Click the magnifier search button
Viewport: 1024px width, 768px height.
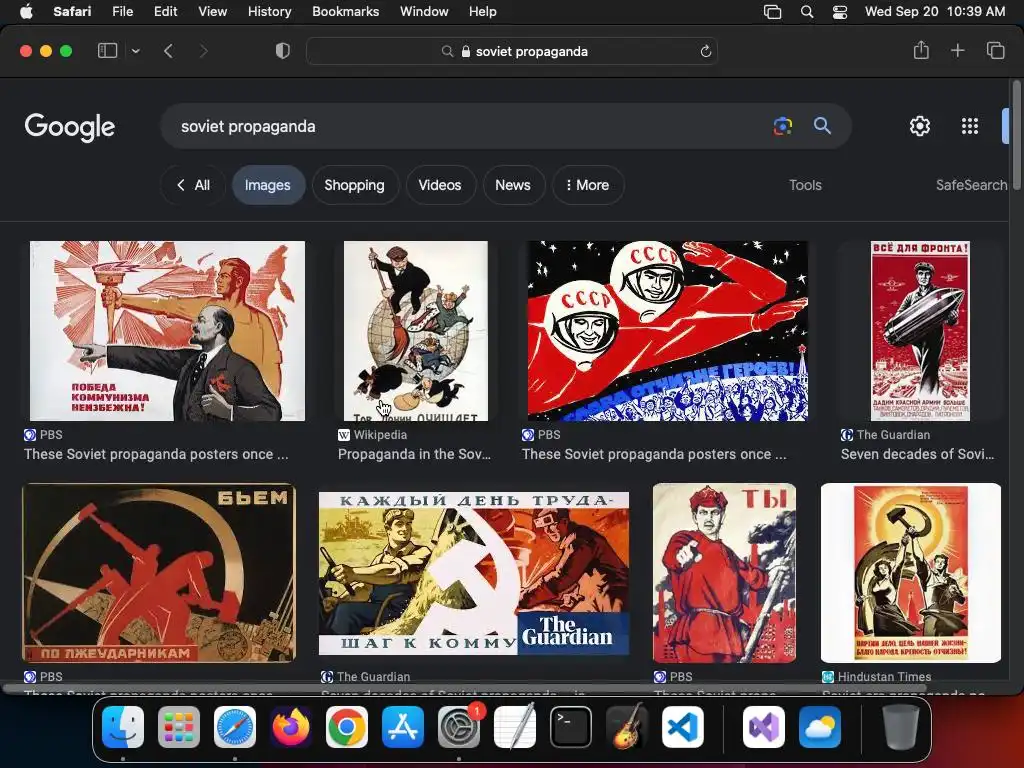(x=822, y=126)
